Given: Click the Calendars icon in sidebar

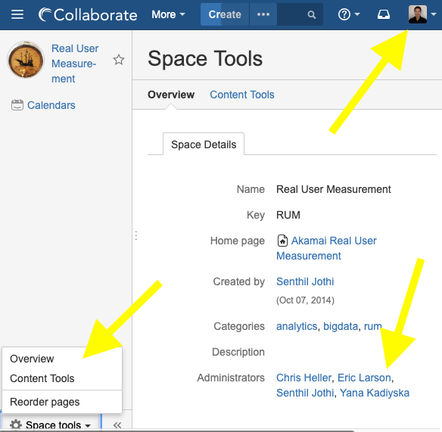Looking at the screenshot, I should (17, 105).
